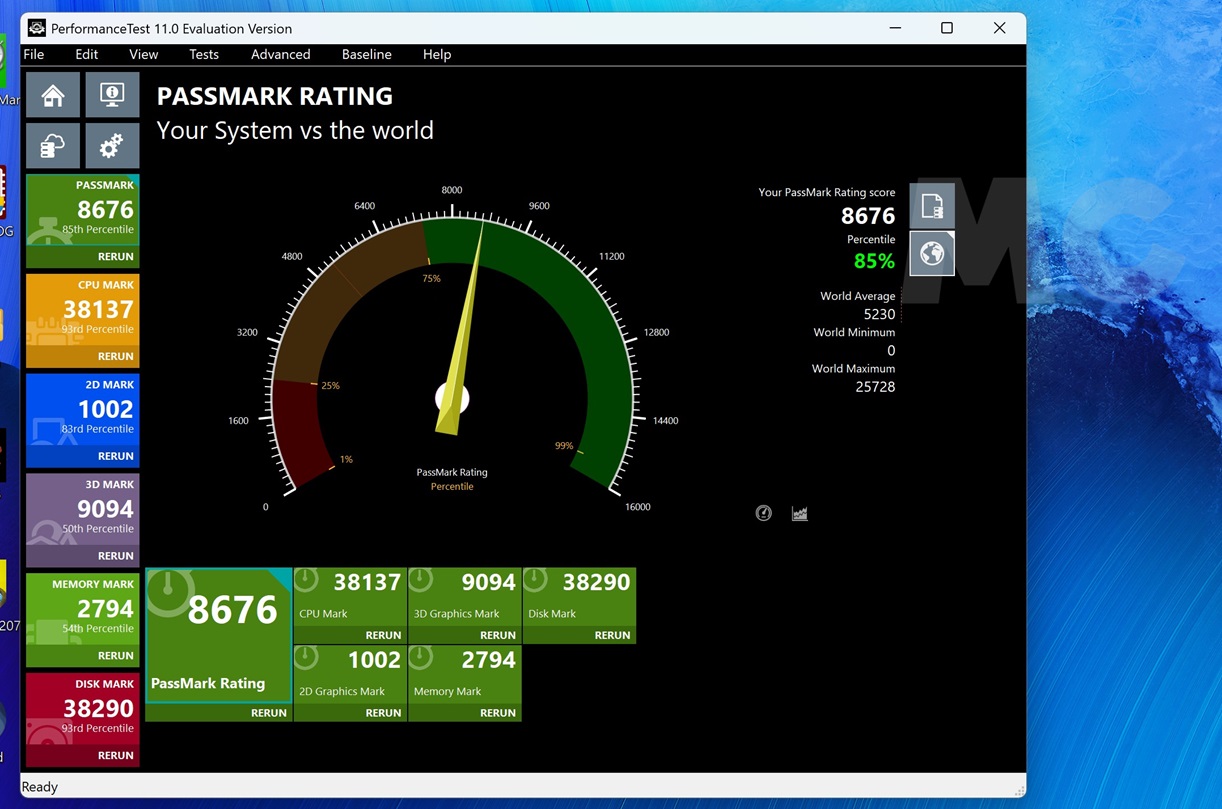This screenshot has width=1222, height=809.
Task: Open the Advanced menu
Action: click(x=280, y=54)
